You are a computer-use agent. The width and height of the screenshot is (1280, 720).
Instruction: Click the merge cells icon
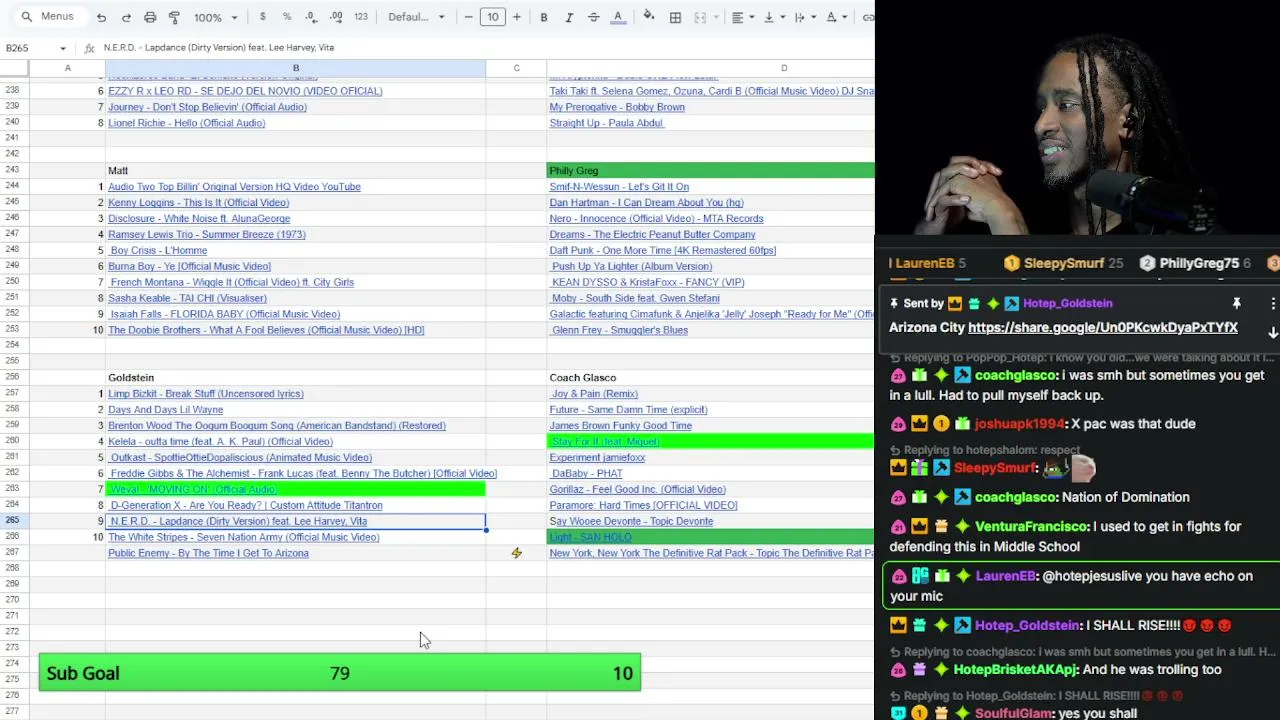(x=700, y=17)
